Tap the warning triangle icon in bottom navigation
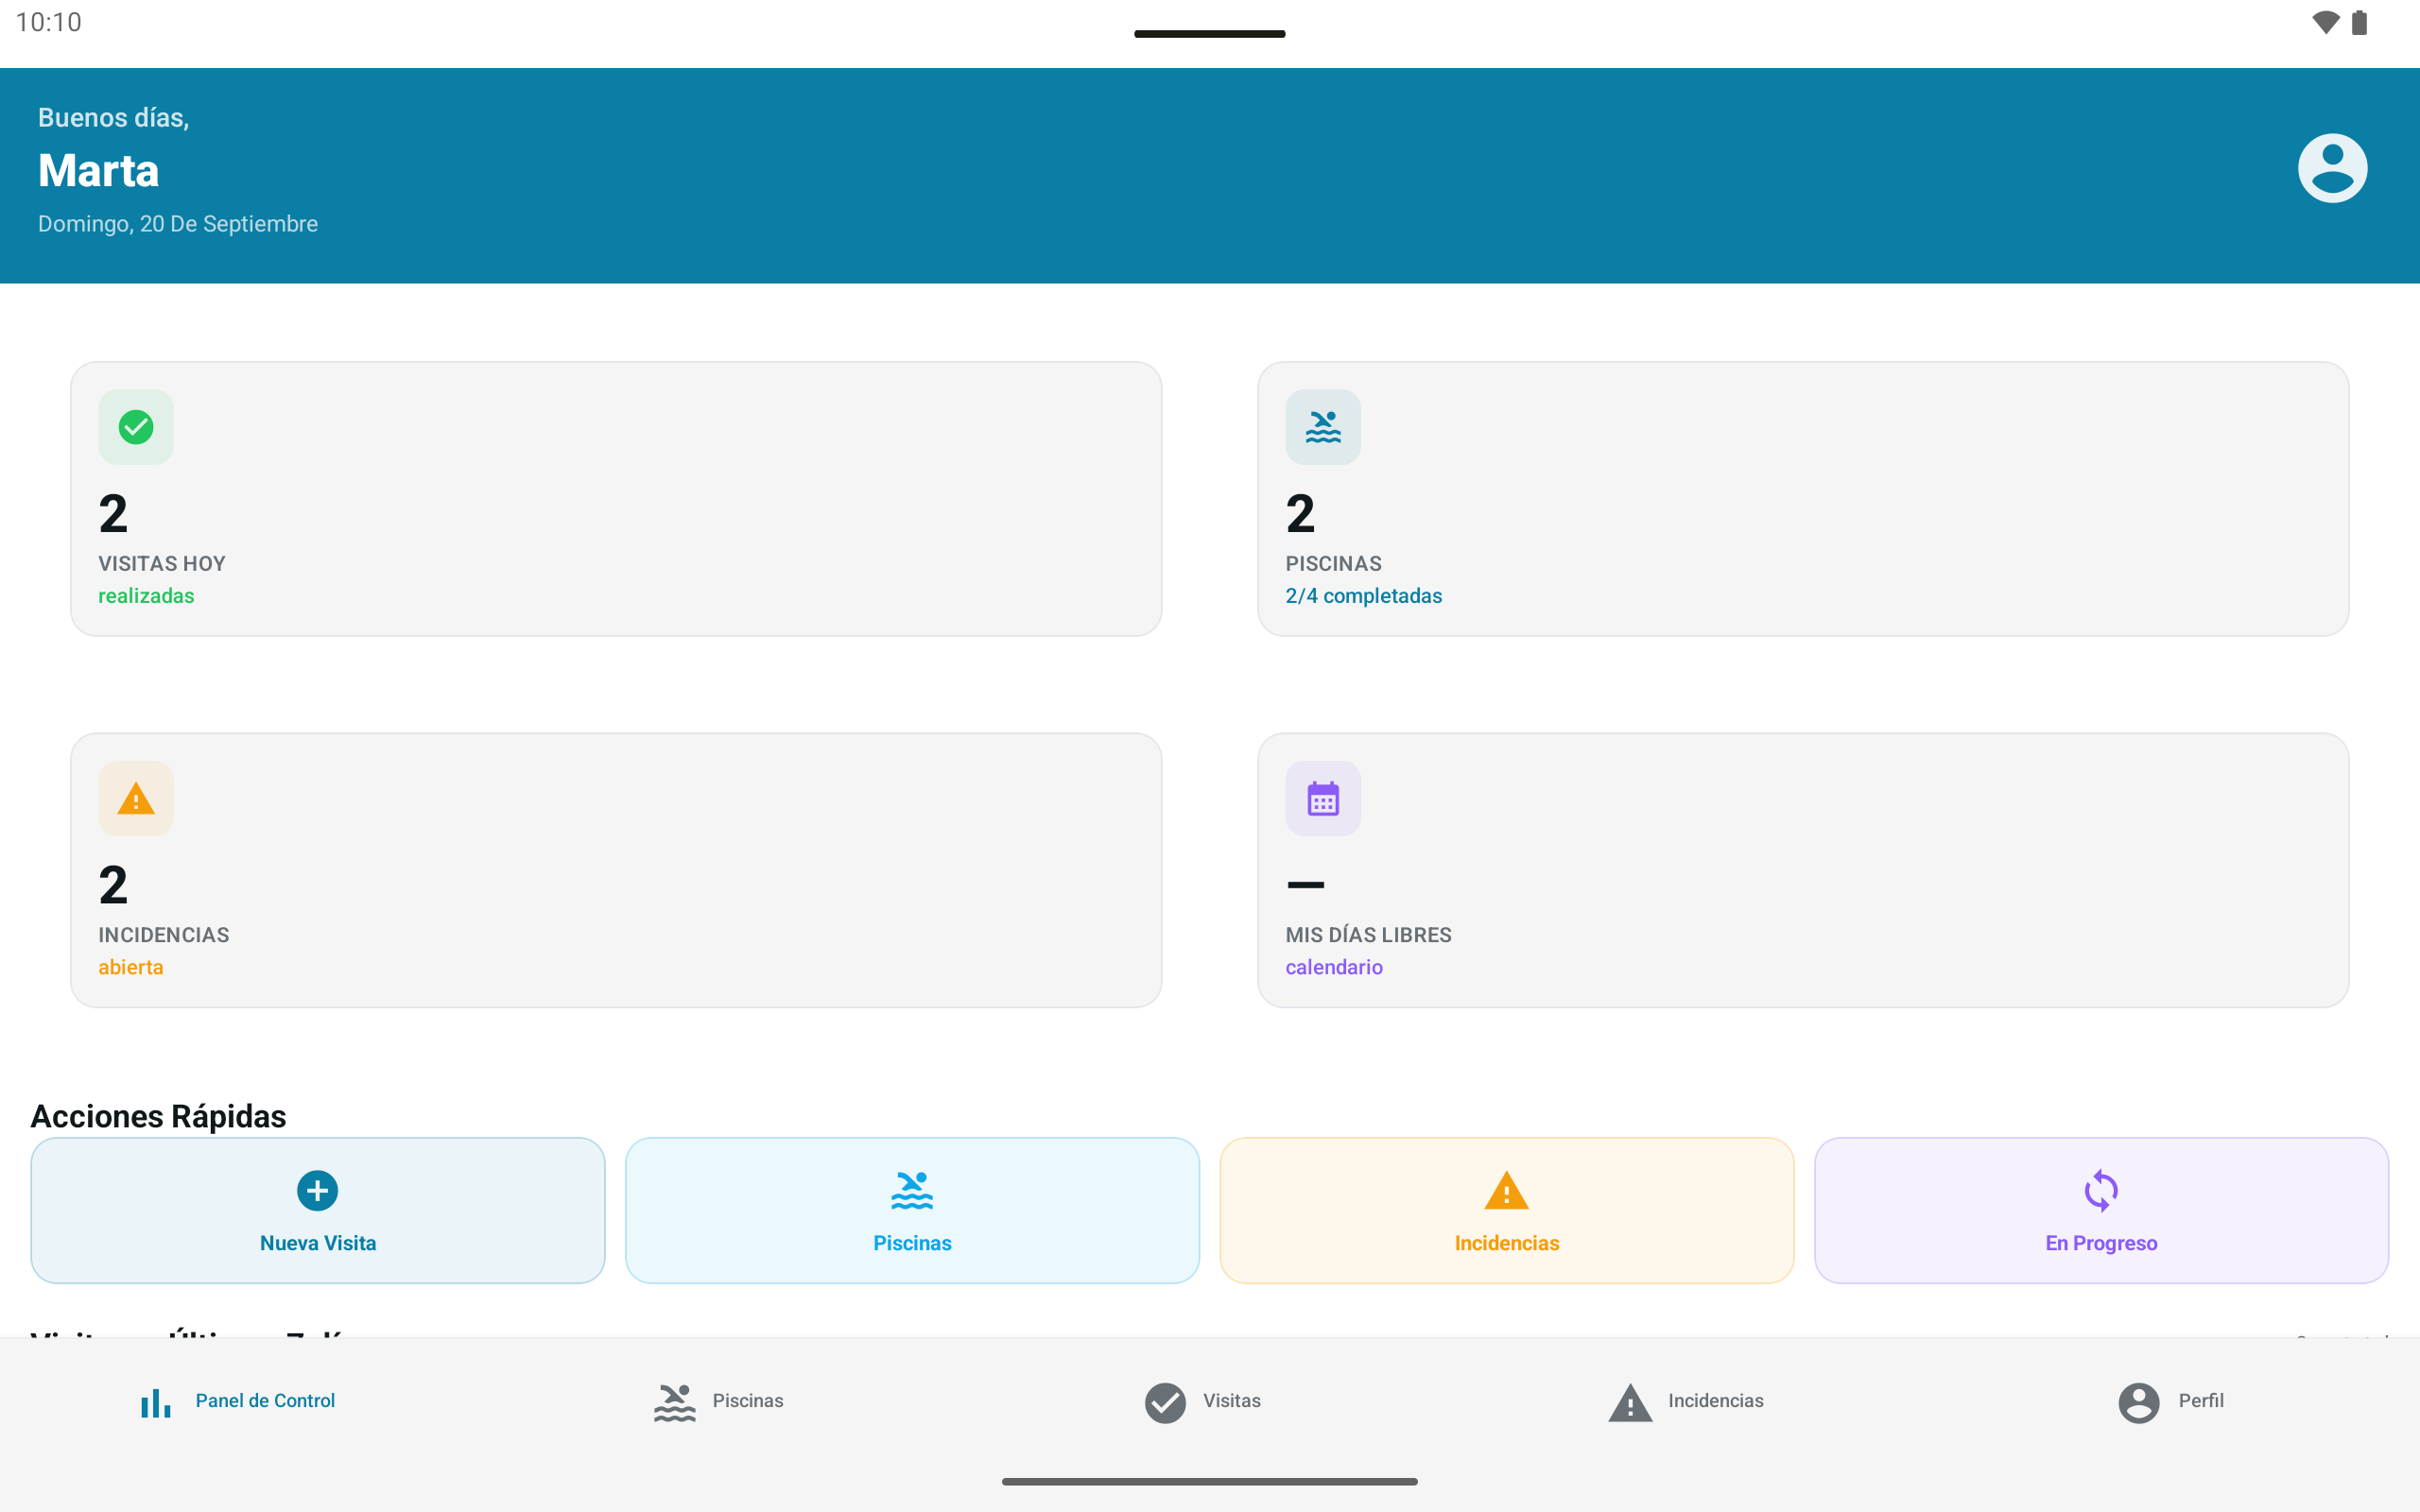This screenshot has width=2420, height=1512. click(x=1630, y=1402)
